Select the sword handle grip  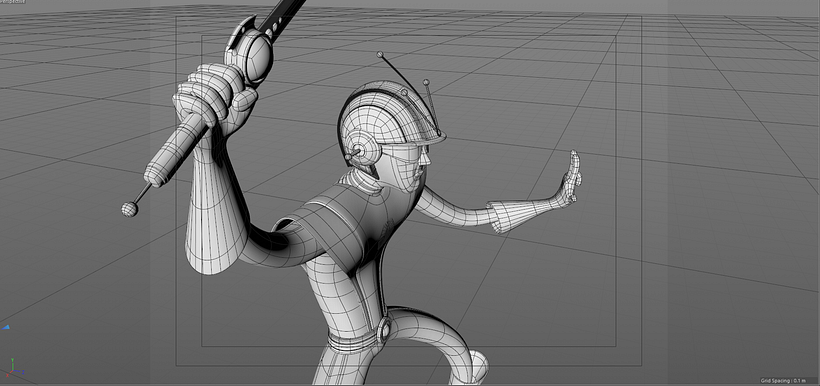(175, 150)
